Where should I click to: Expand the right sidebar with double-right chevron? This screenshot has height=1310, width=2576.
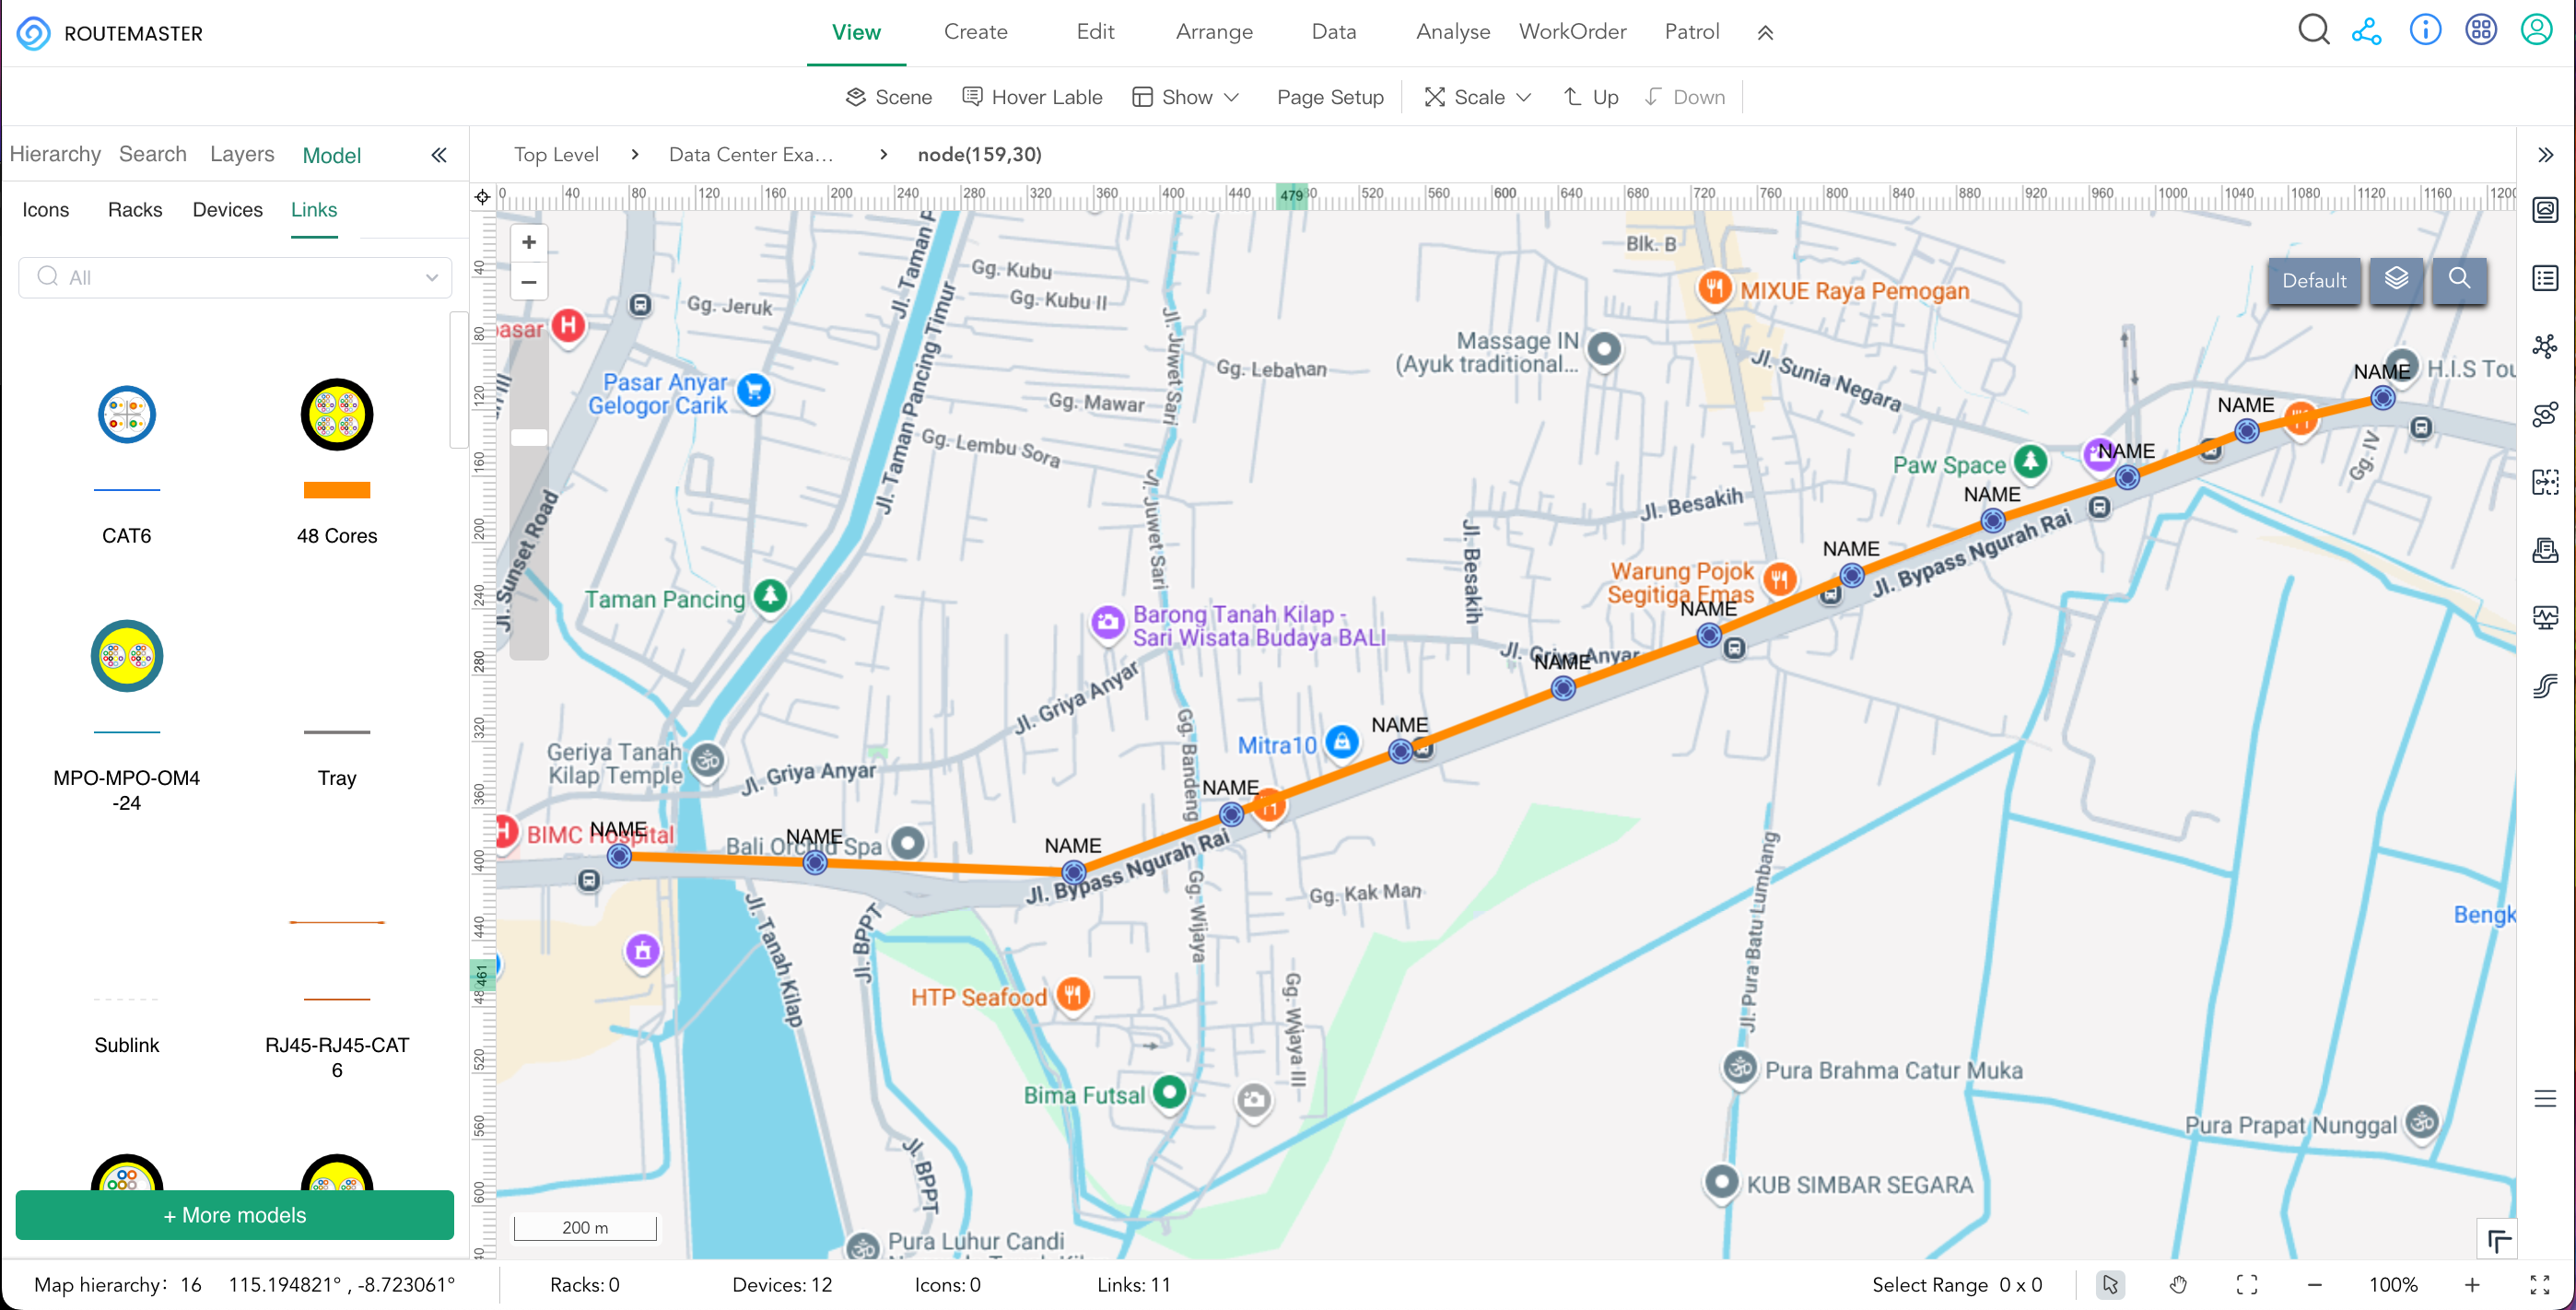tap(2545, 155)
